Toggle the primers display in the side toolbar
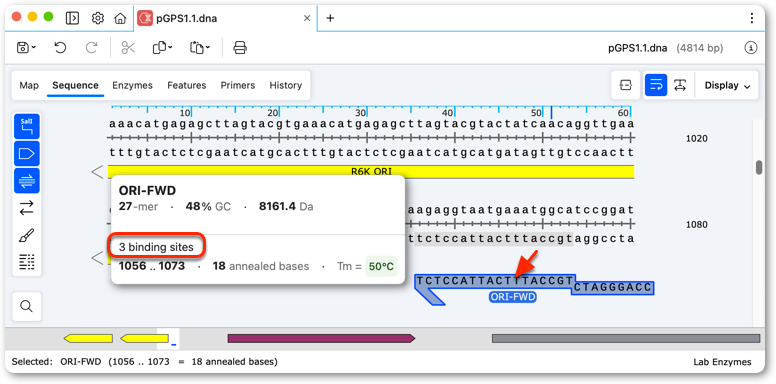Image resolution: width=776 pixels, height=384 pixels. (x=26, y=181)
